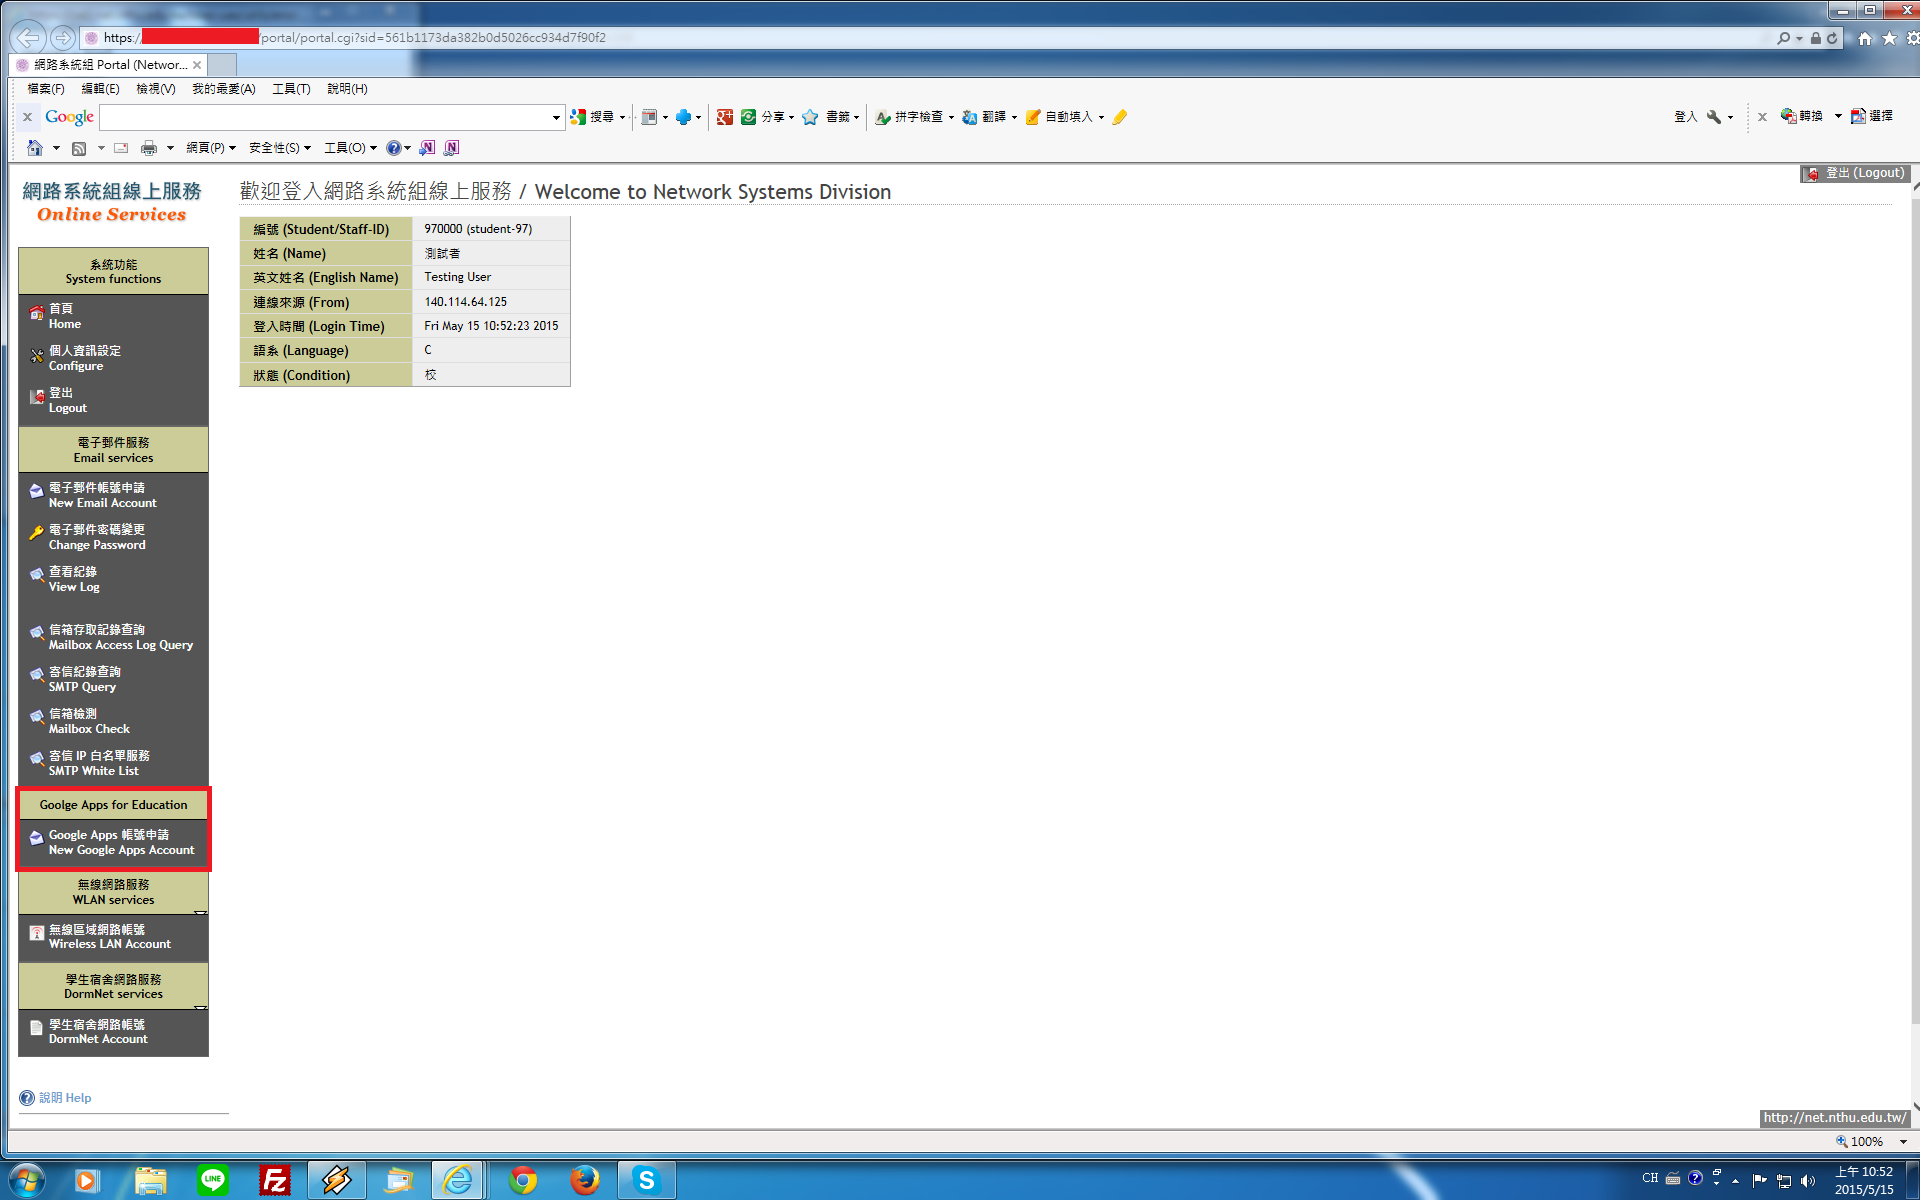Viewport: 1920px width, 1200px height.
Task: Click the Help question mark icon
Action: click(27, 1097)
